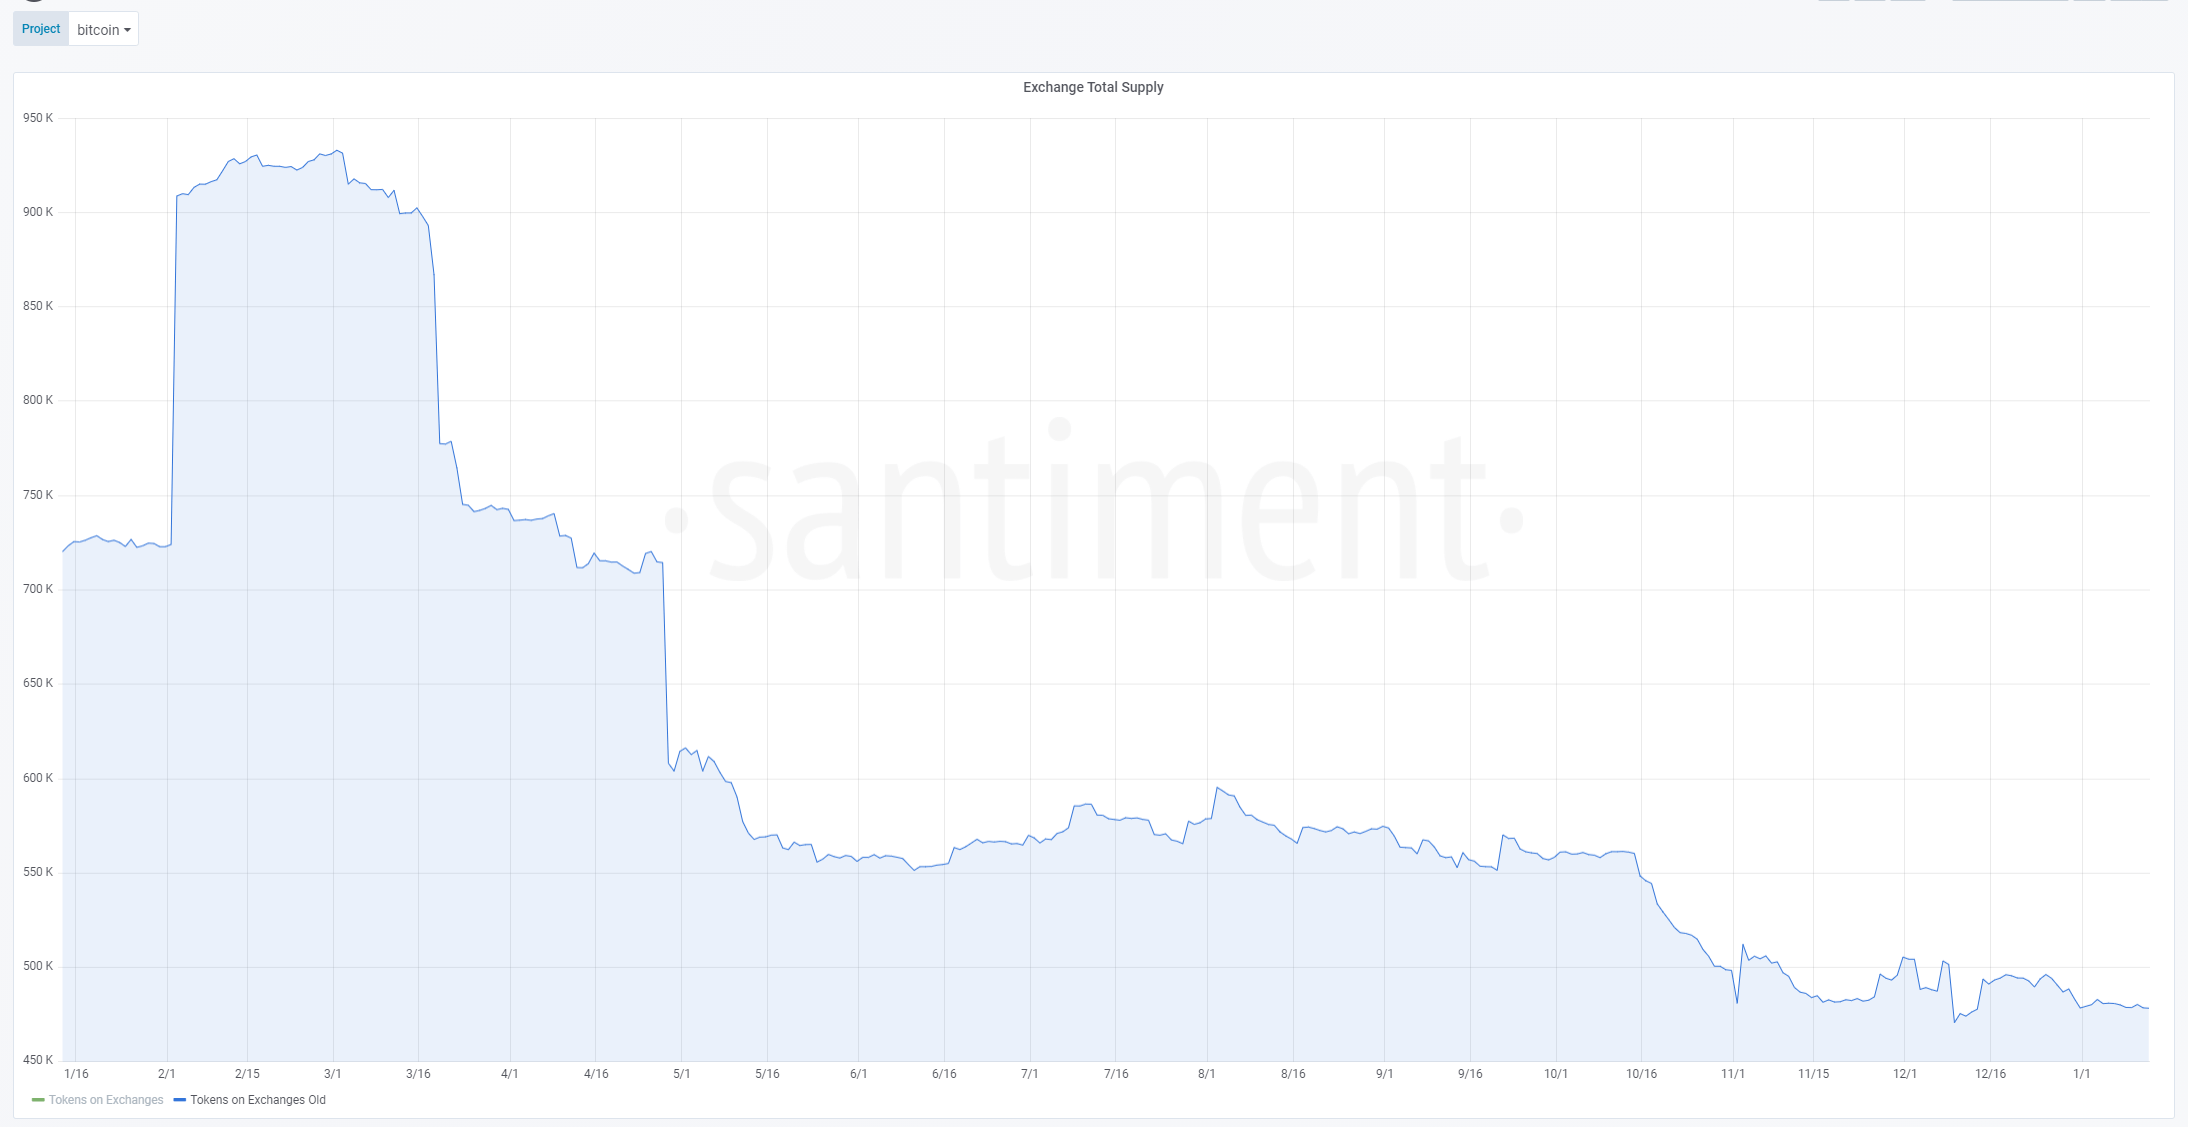2188x1127 pixels.
Task: Click the 750 K y-axis label
Action: click(38, 495)
